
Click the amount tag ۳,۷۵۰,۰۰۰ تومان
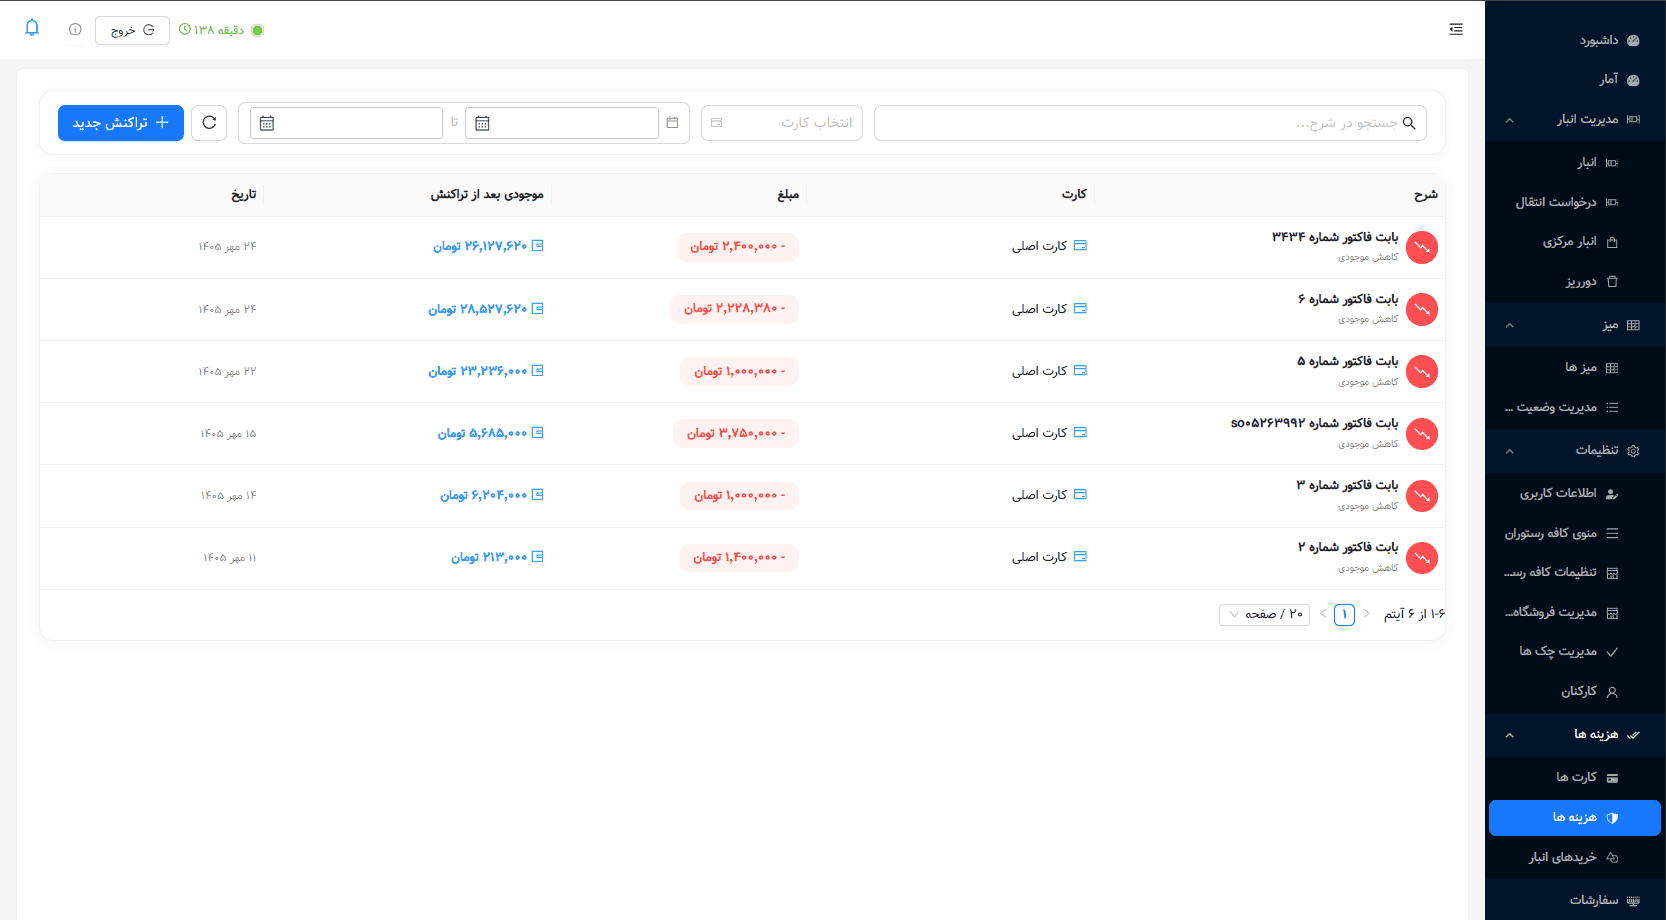pos(736,433)
